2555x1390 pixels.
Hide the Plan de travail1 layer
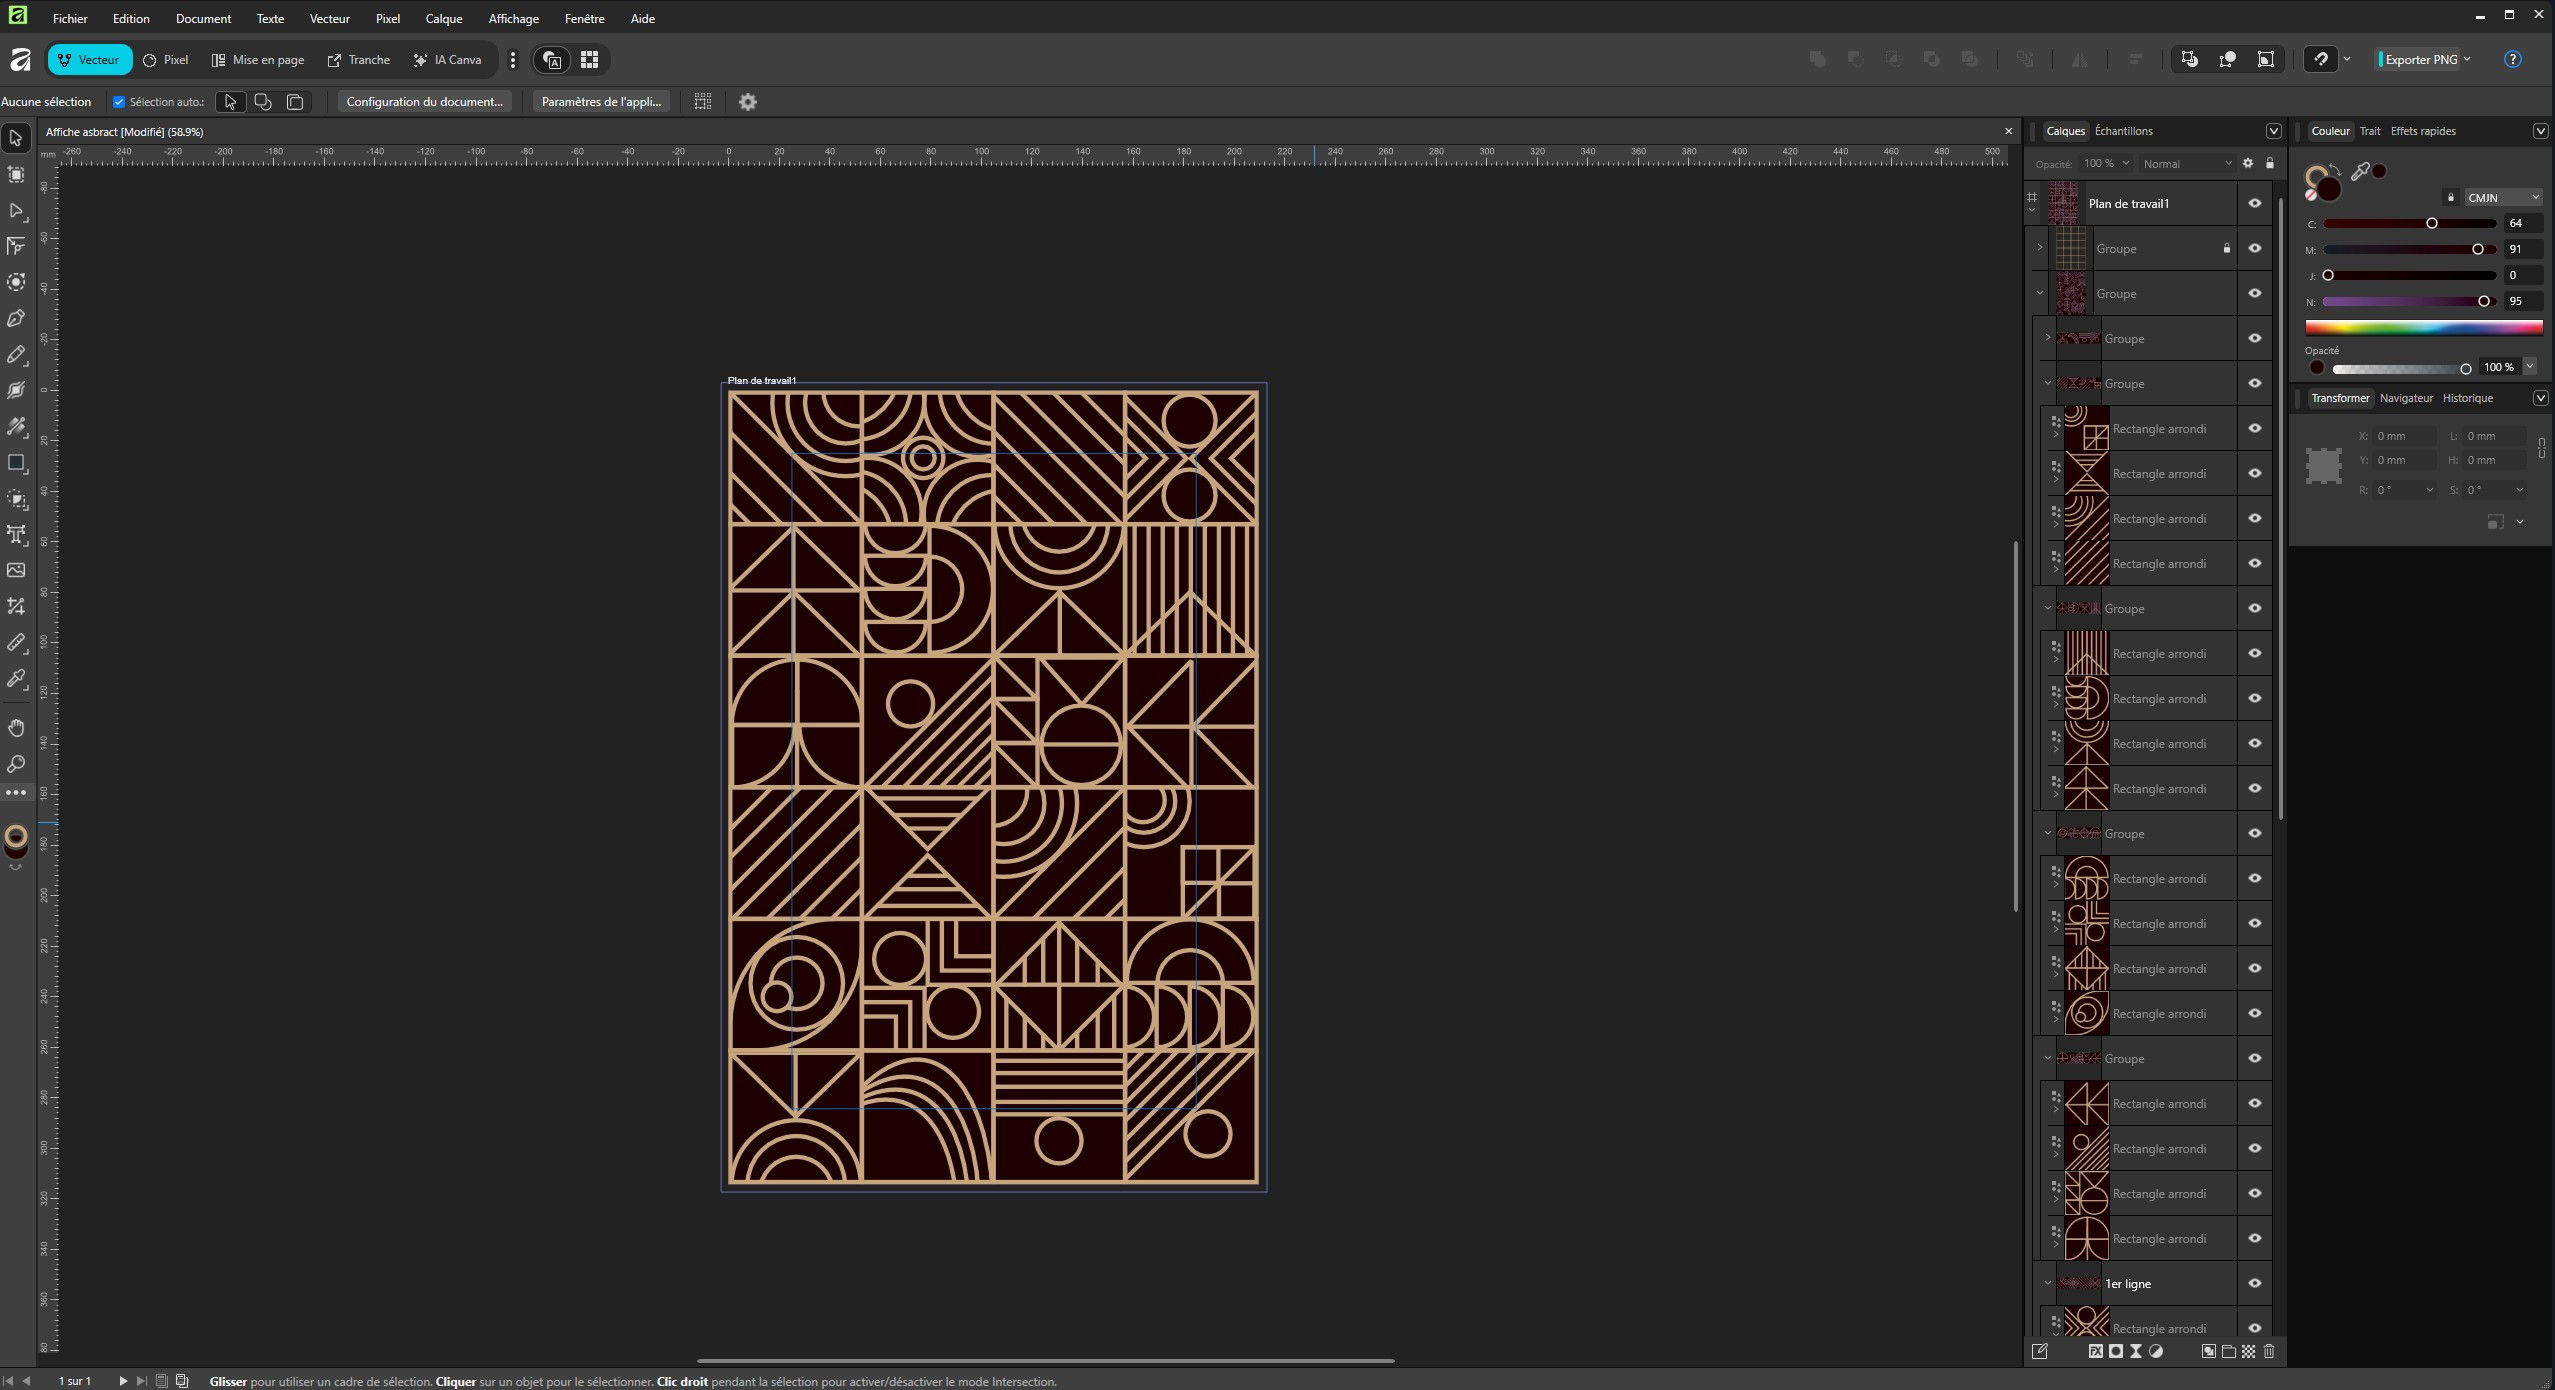(2254, 203)
